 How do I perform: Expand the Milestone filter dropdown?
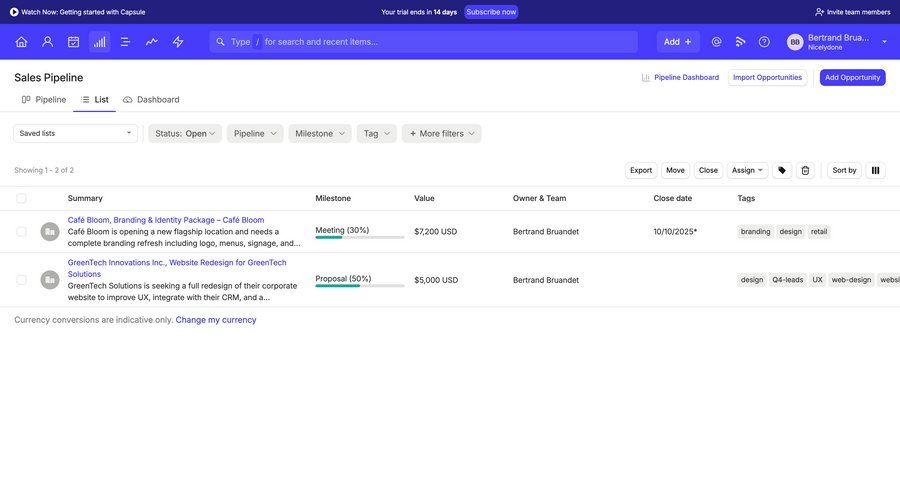click(x=320, y=133)
